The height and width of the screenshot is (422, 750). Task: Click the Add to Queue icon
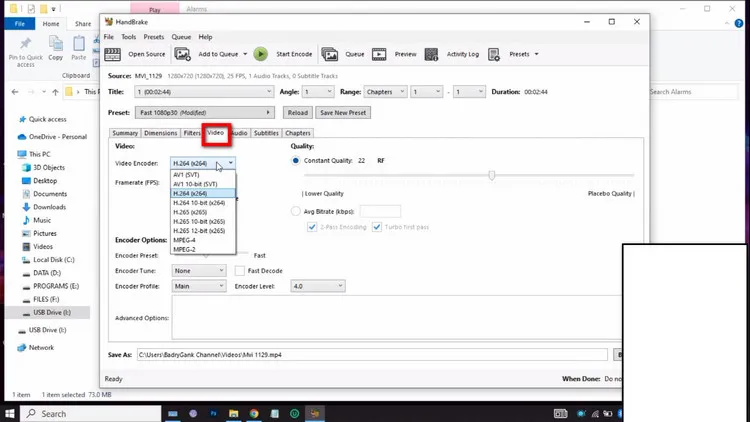(x=182, y=55)
